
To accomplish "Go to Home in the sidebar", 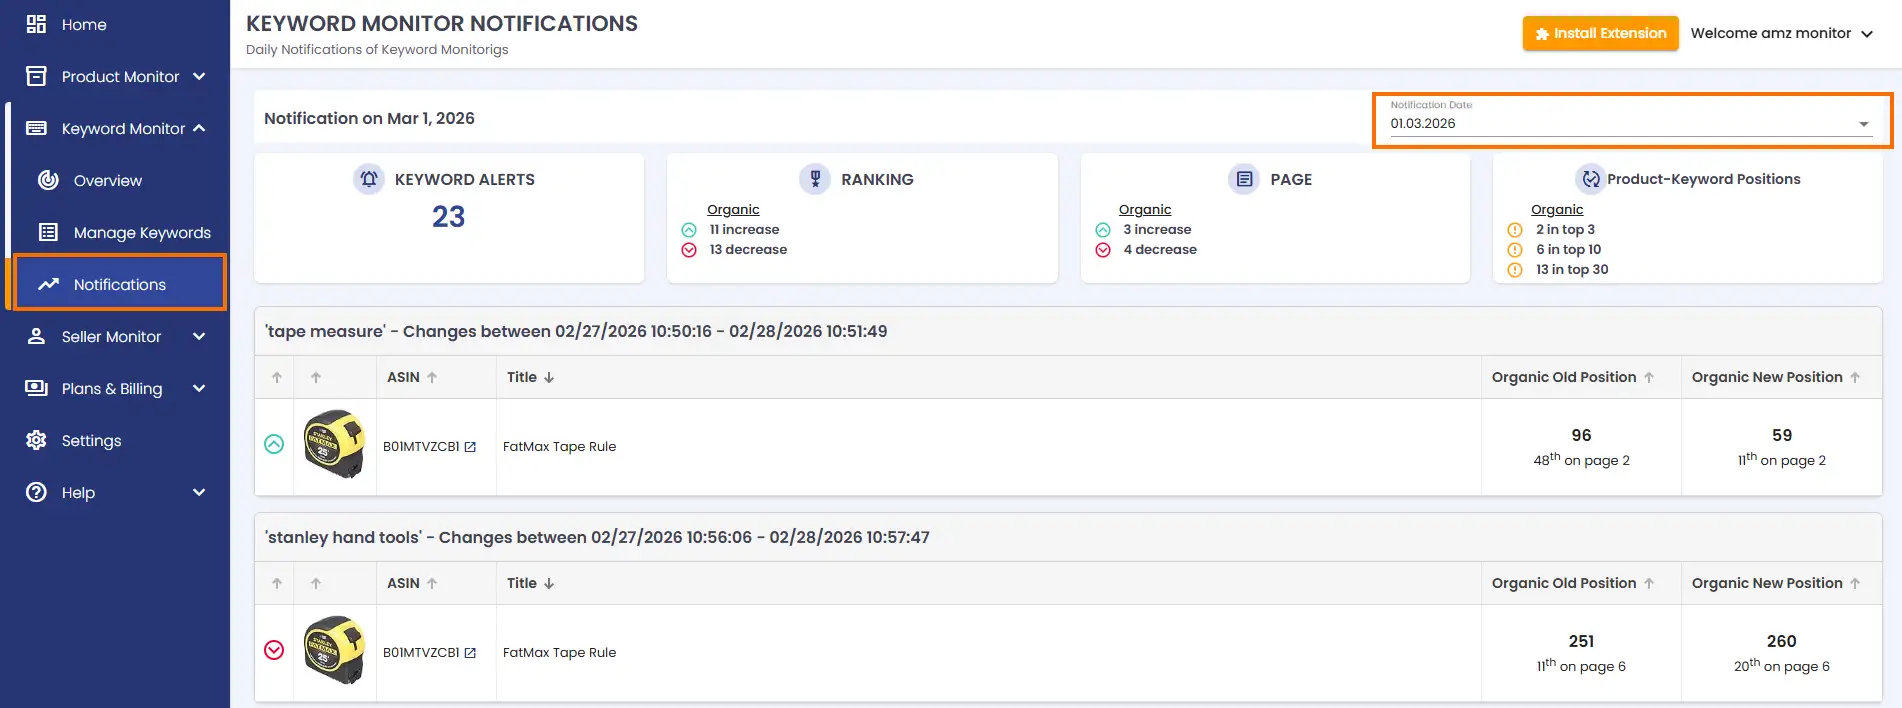I will (x=84, y=24).
